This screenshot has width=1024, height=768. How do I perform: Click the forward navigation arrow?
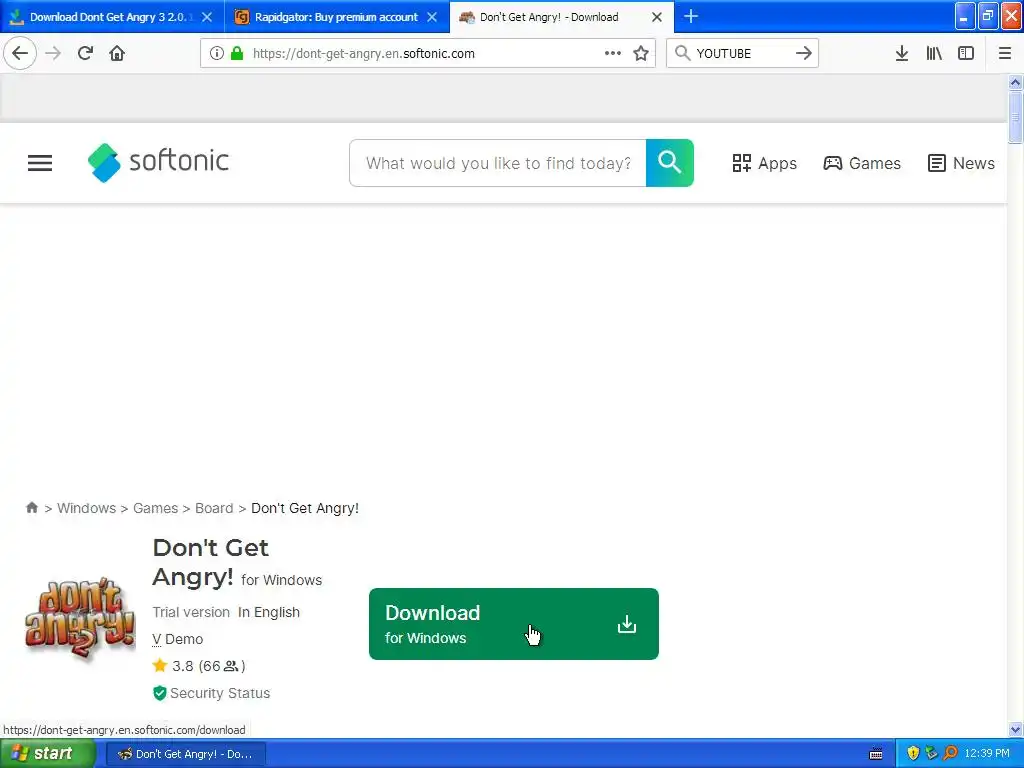point(53,53)
